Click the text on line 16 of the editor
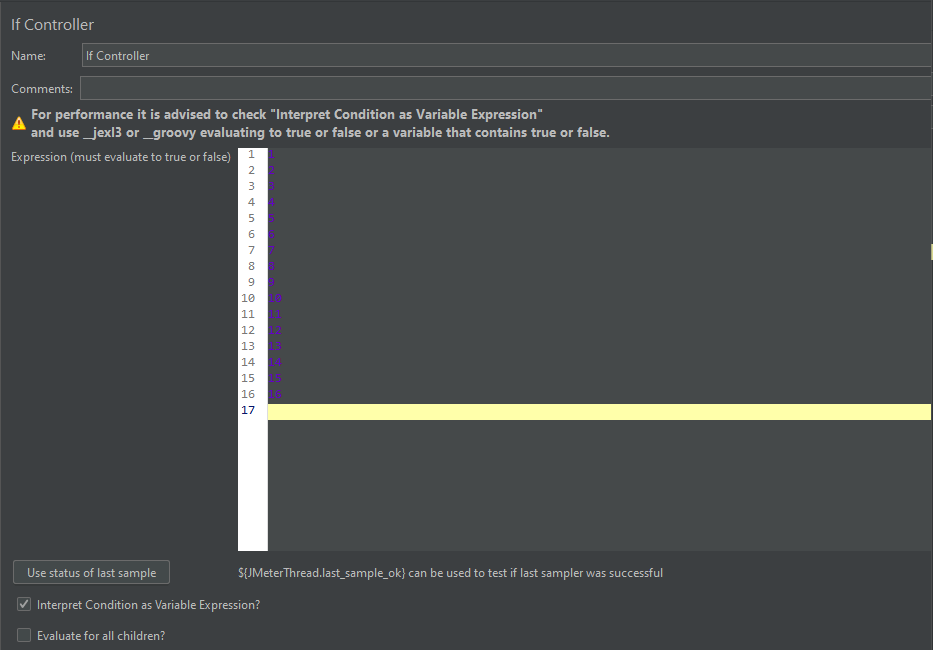933x650 pixels. click(276, 394)
